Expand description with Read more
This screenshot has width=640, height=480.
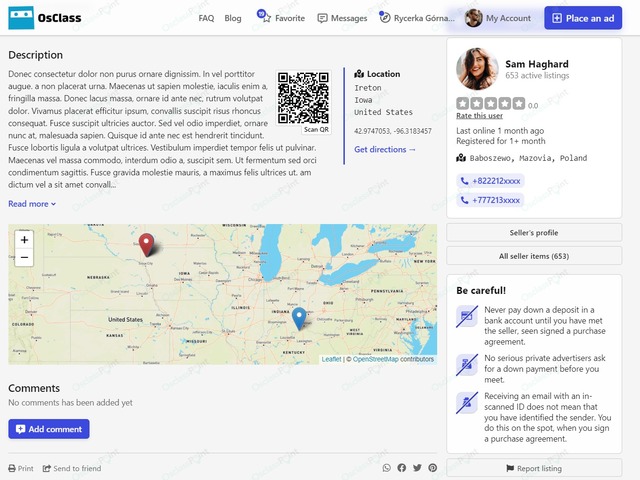click(x=32, y=204)
